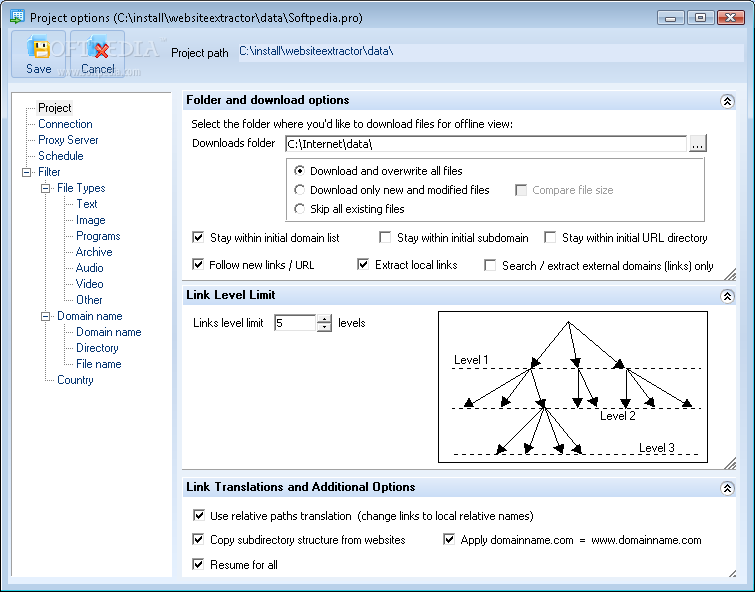Open the downloads folder browse button
Viewport: 755px width, 592px height.
click(698, 144)
